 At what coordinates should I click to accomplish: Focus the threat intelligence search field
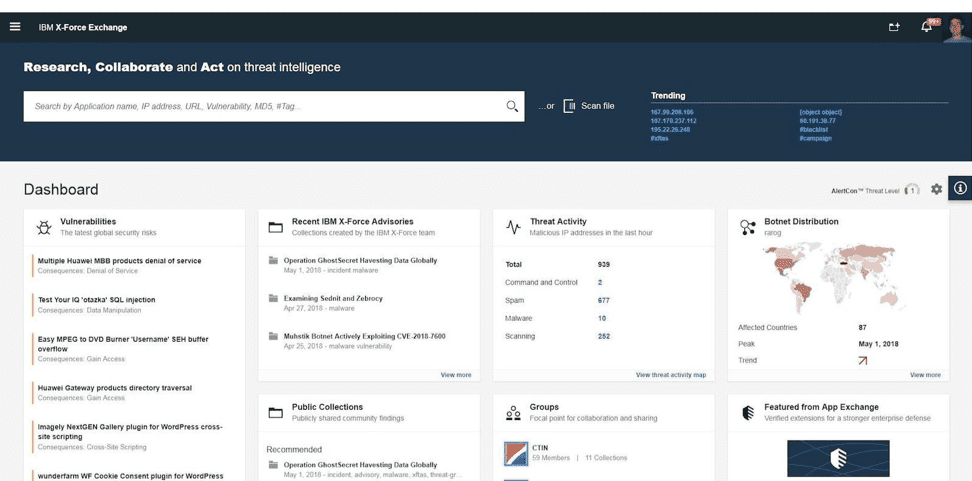[x=265, y=106]
